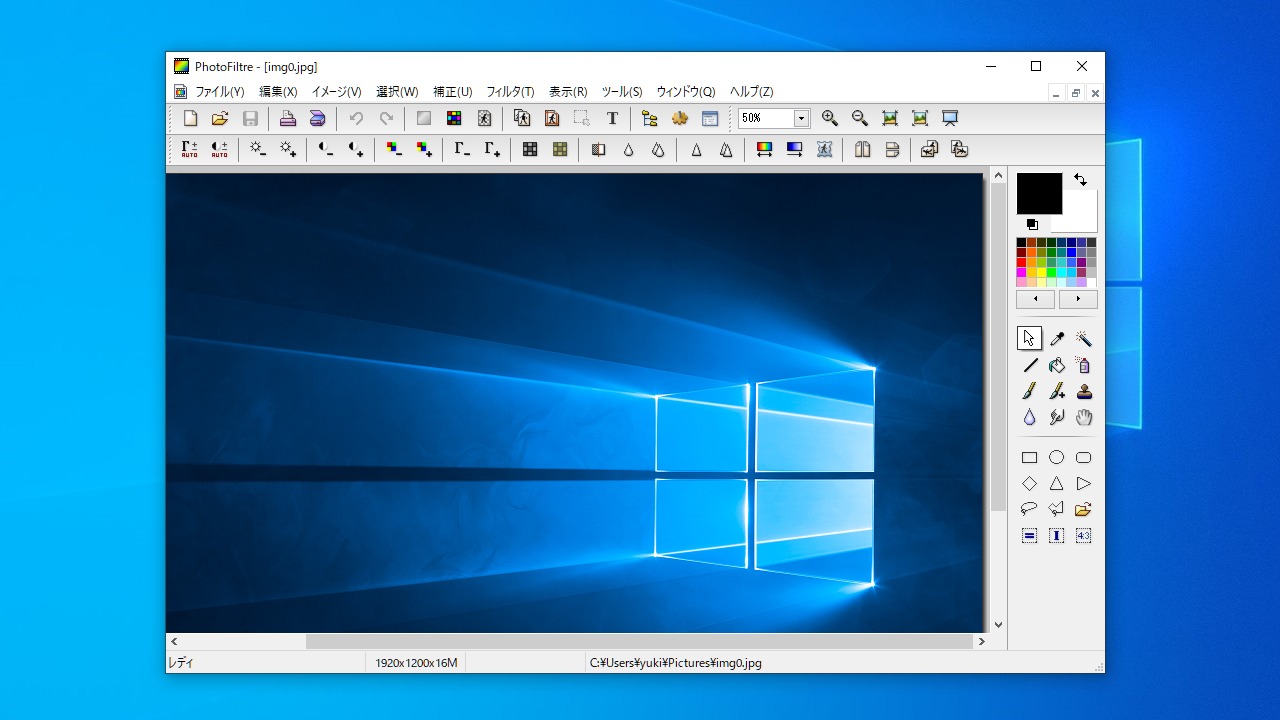Choose the Rounded rectangle selection shape
This screenshot has width=1280, height=720.
point(1083,458)
